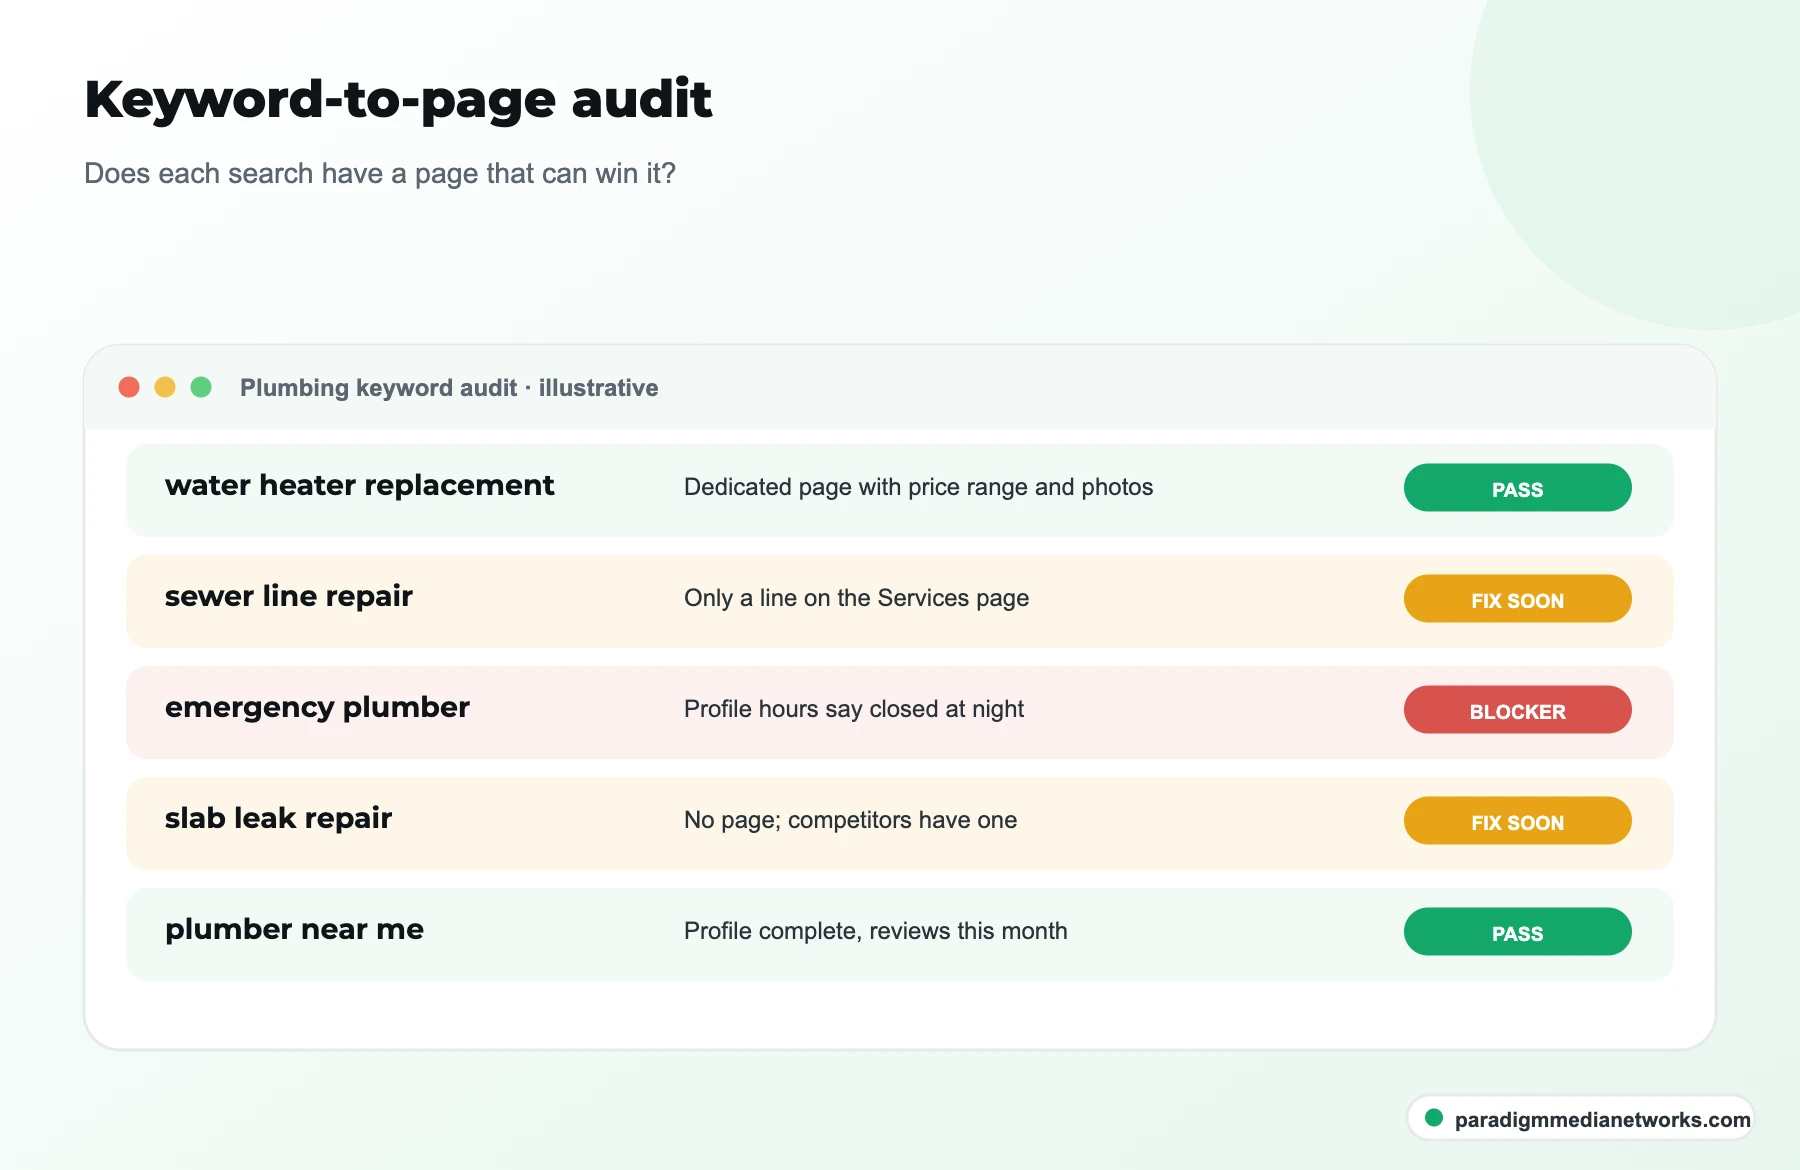1800x1170 pixels.
Task: Click the BLOCKER badge for emergency plumber
Action: pyautogui.click(x=1517, y=710)
